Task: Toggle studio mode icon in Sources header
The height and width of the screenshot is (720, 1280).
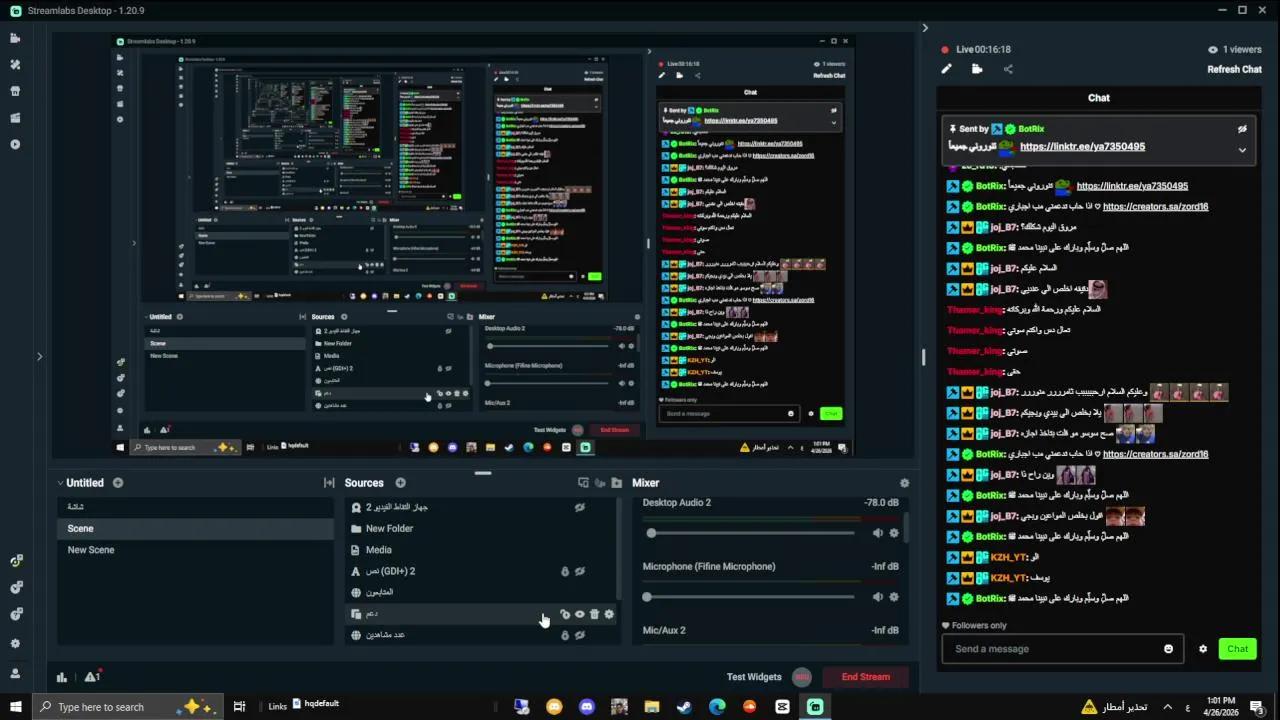Action: [x=583, y=483]
